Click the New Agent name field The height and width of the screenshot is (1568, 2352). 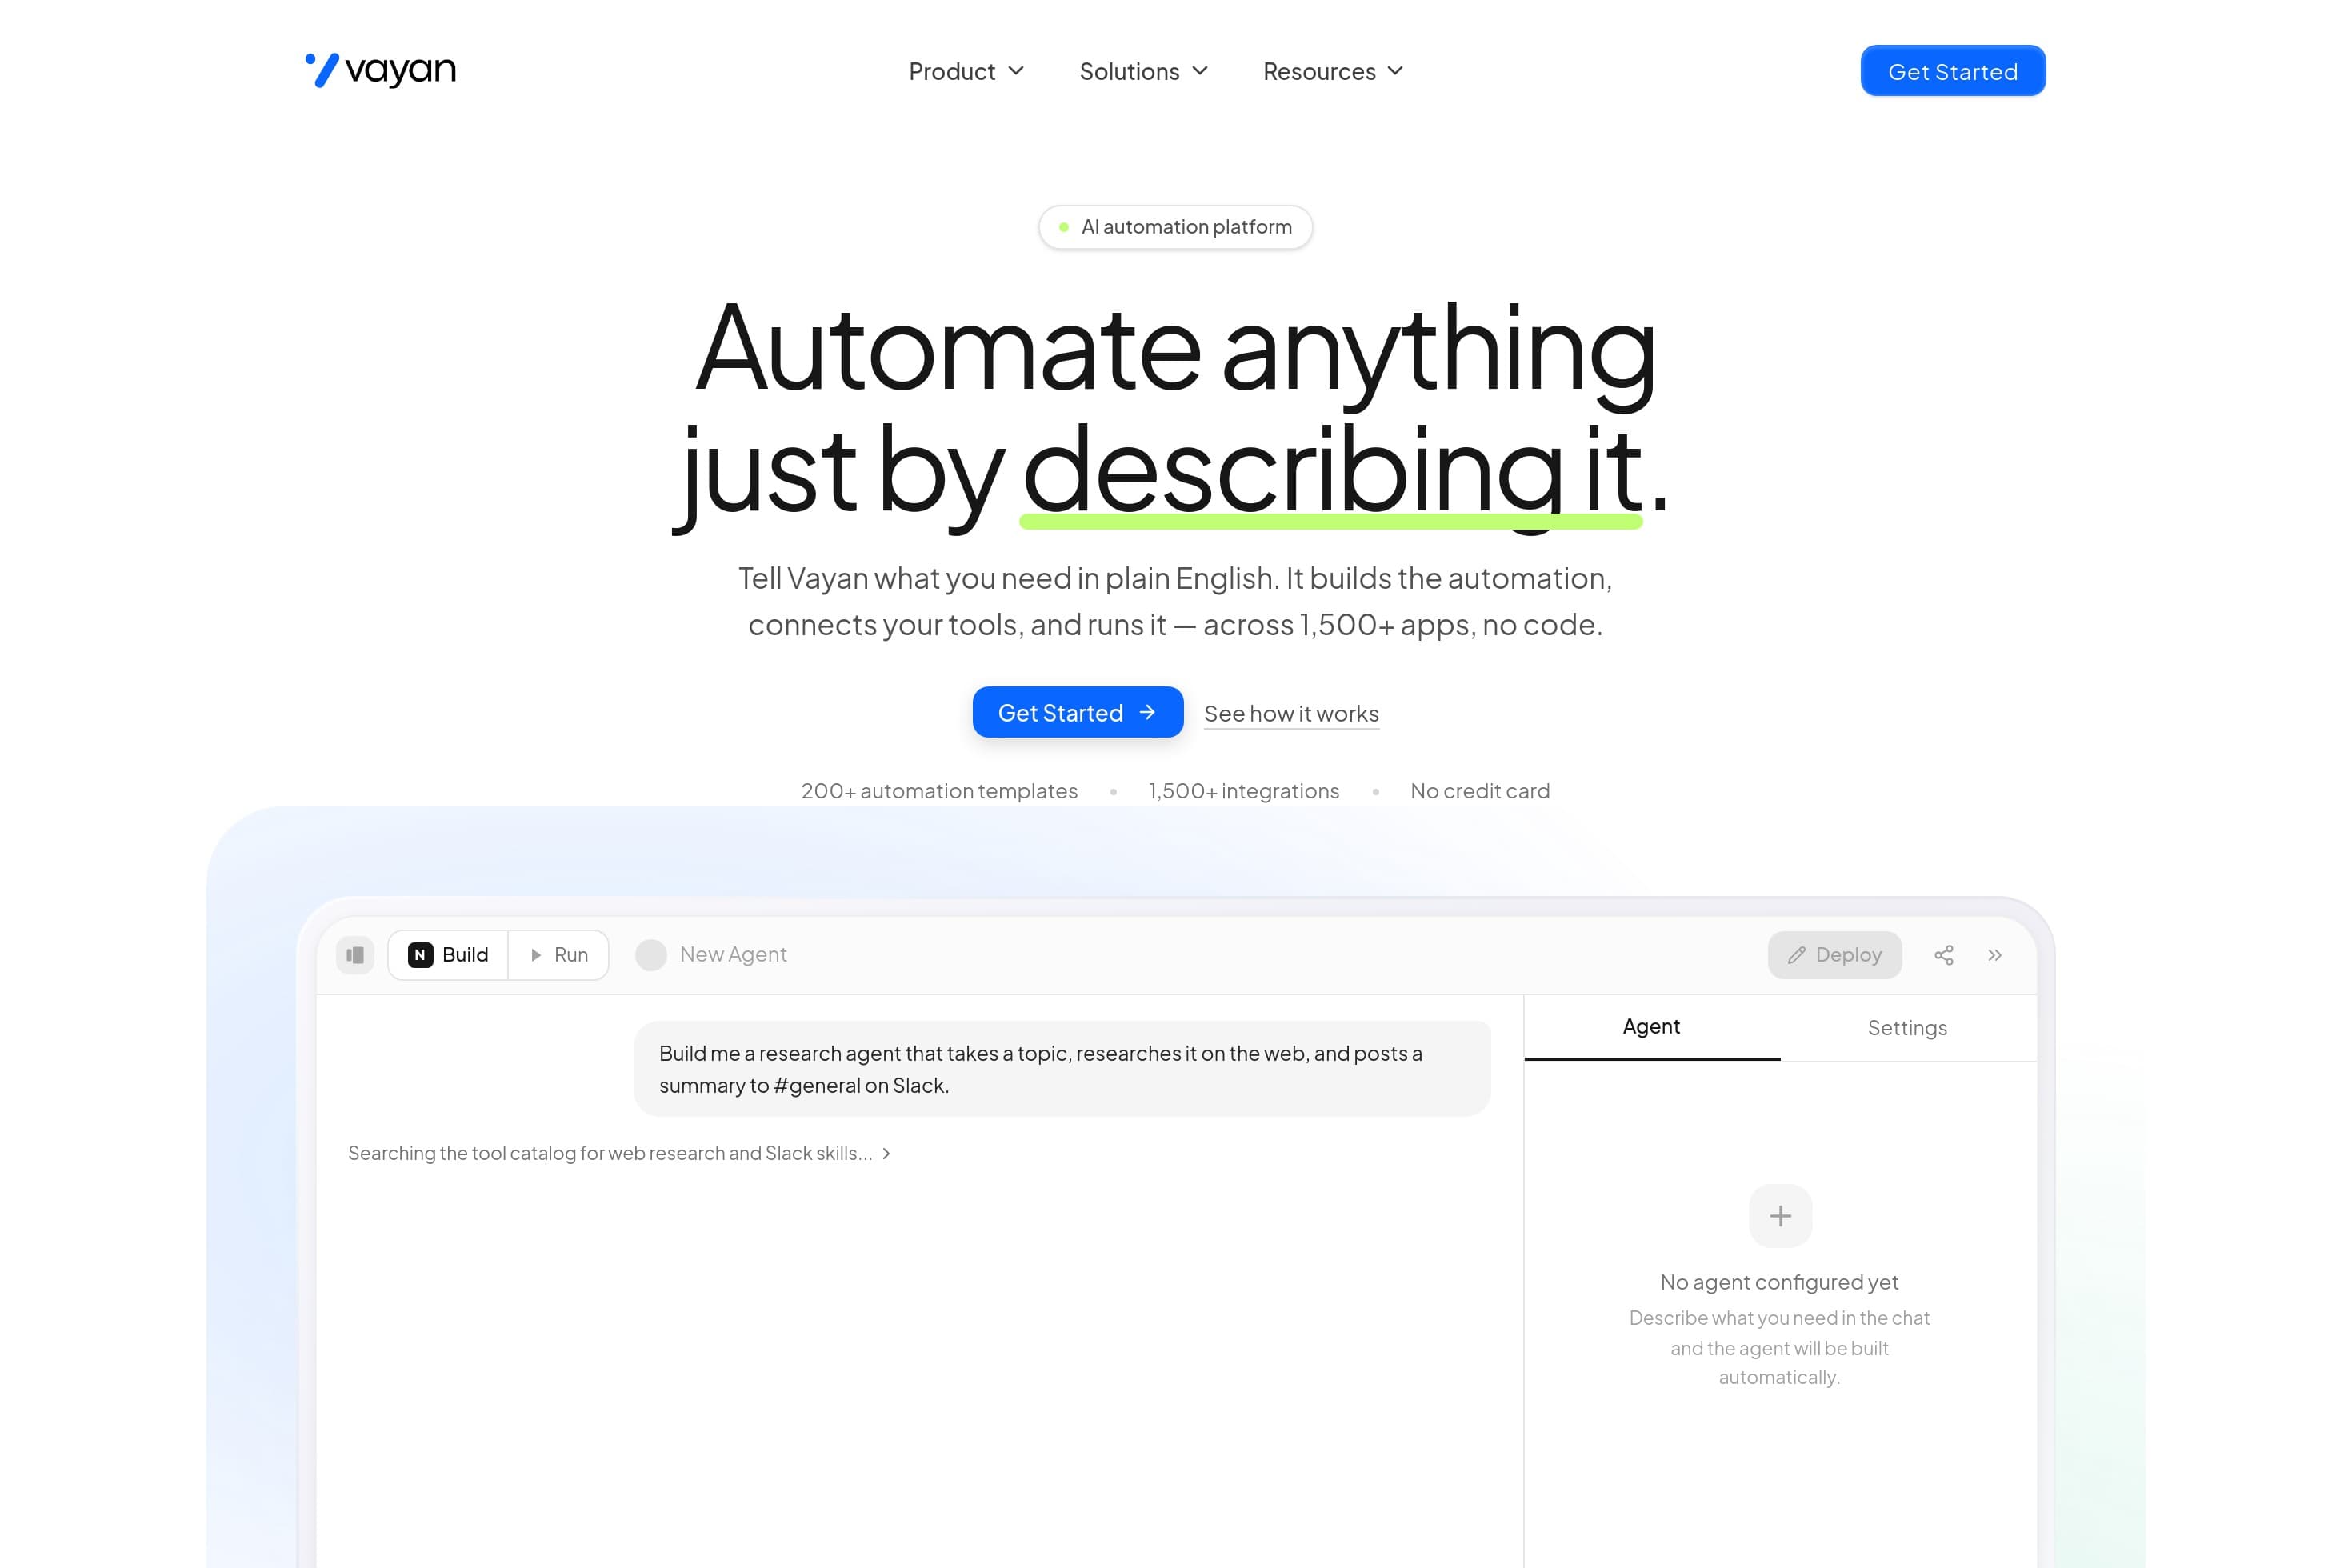click(x=733, y=954)
